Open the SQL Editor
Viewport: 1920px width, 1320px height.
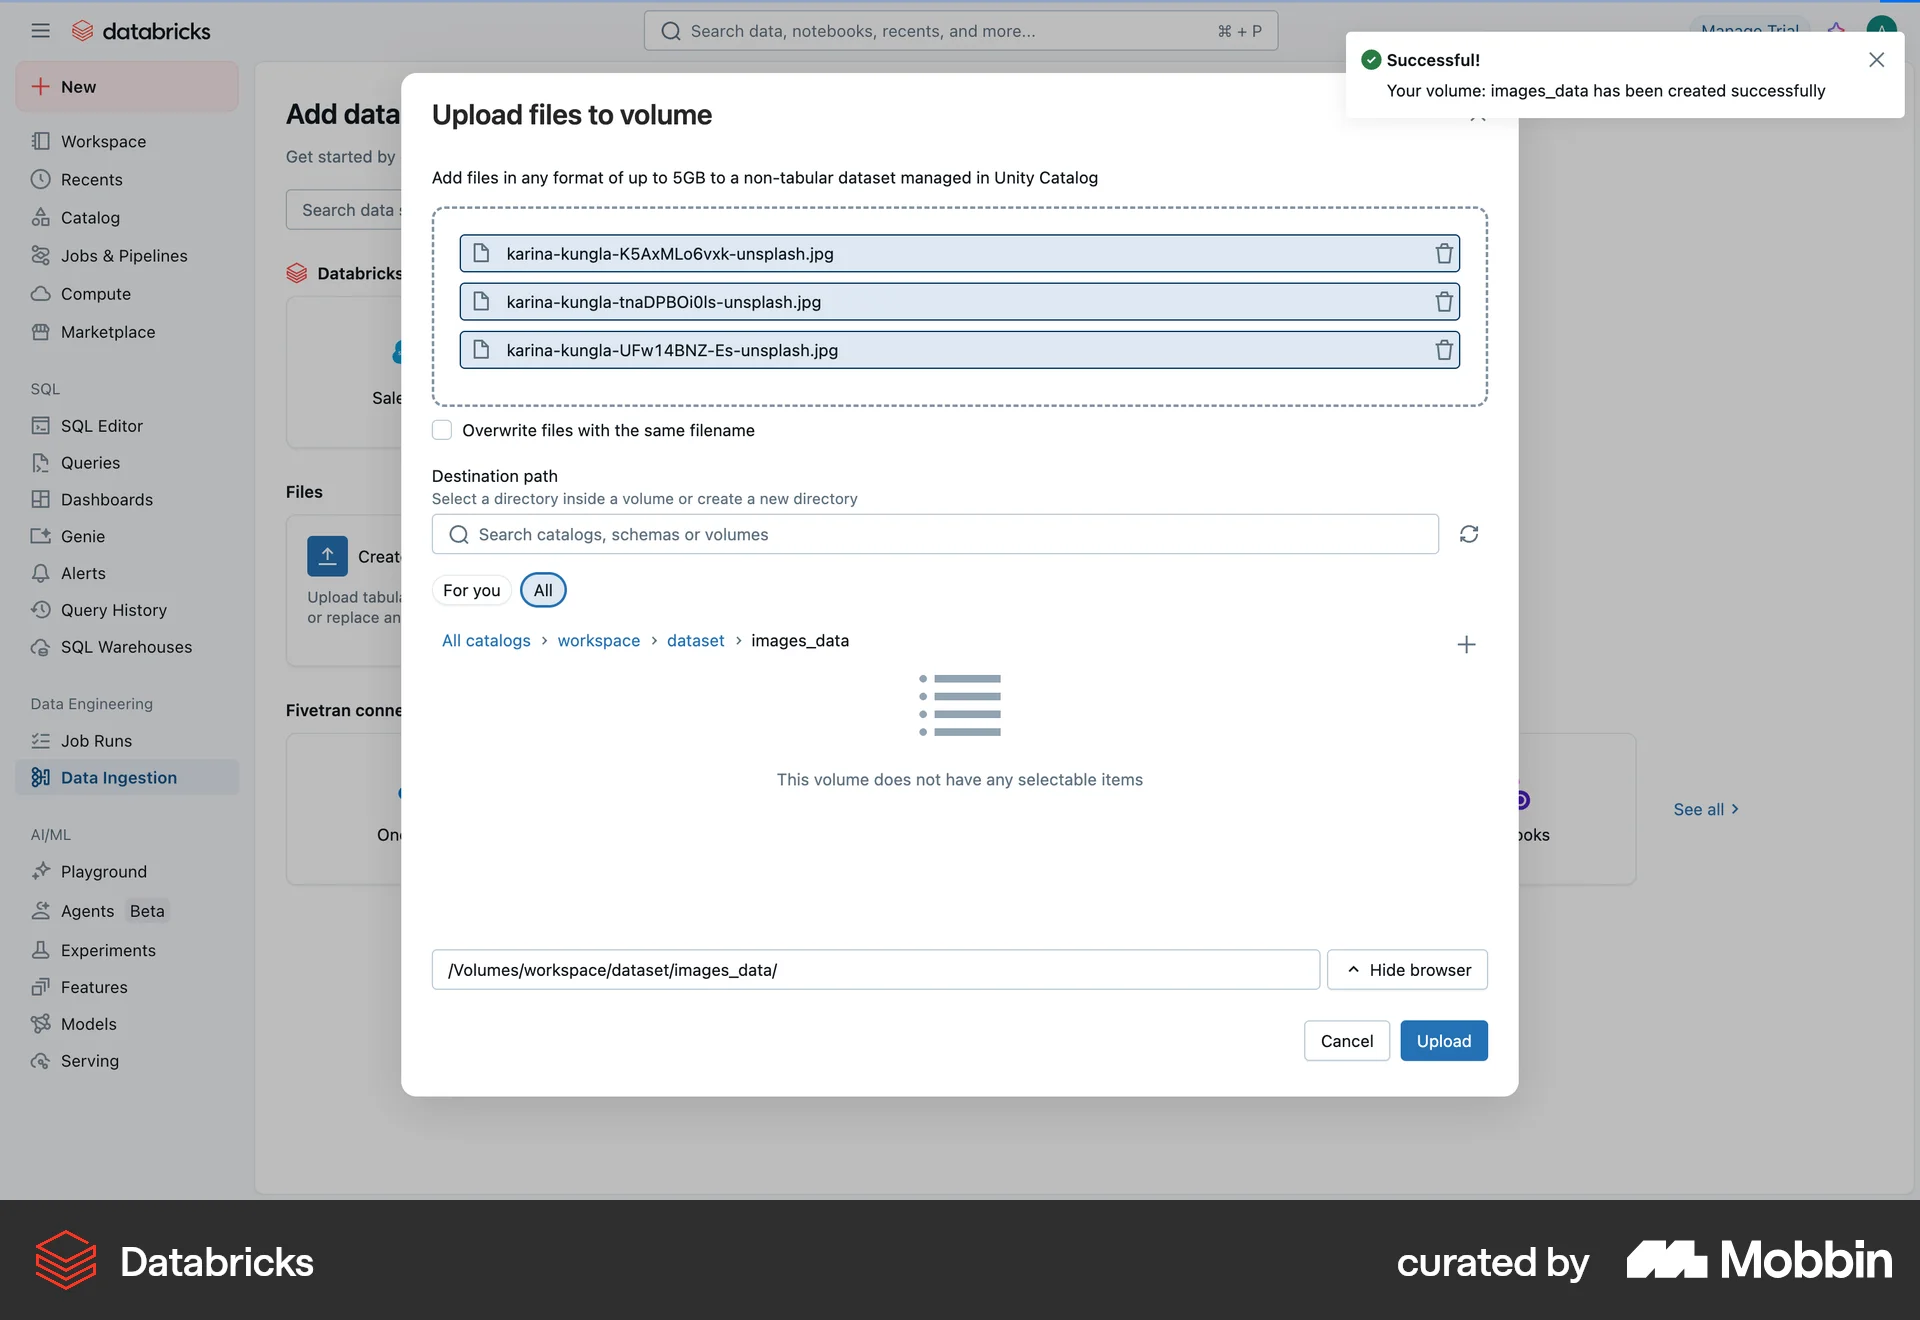pos(99,425)
